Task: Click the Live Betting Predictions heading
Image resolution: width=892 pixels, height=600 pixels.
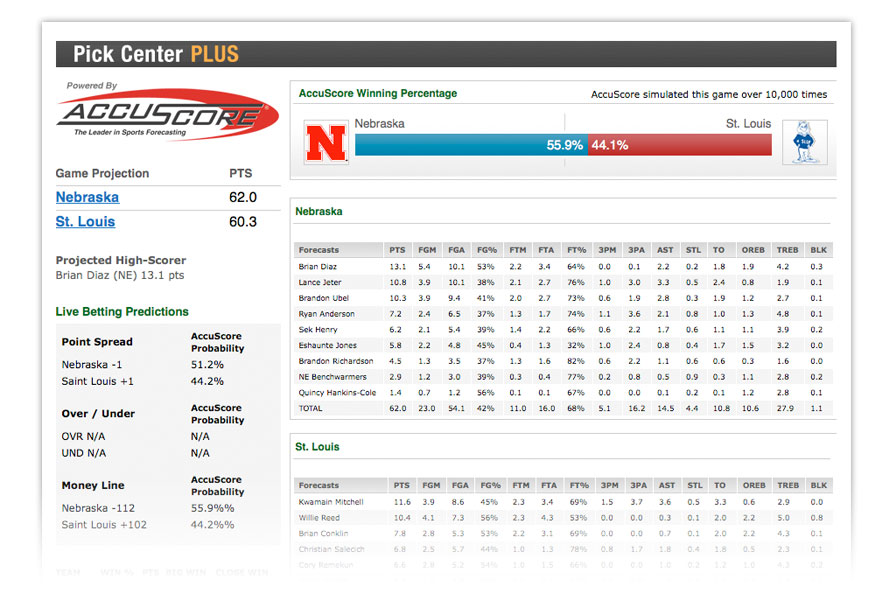Action: point(122,312)
